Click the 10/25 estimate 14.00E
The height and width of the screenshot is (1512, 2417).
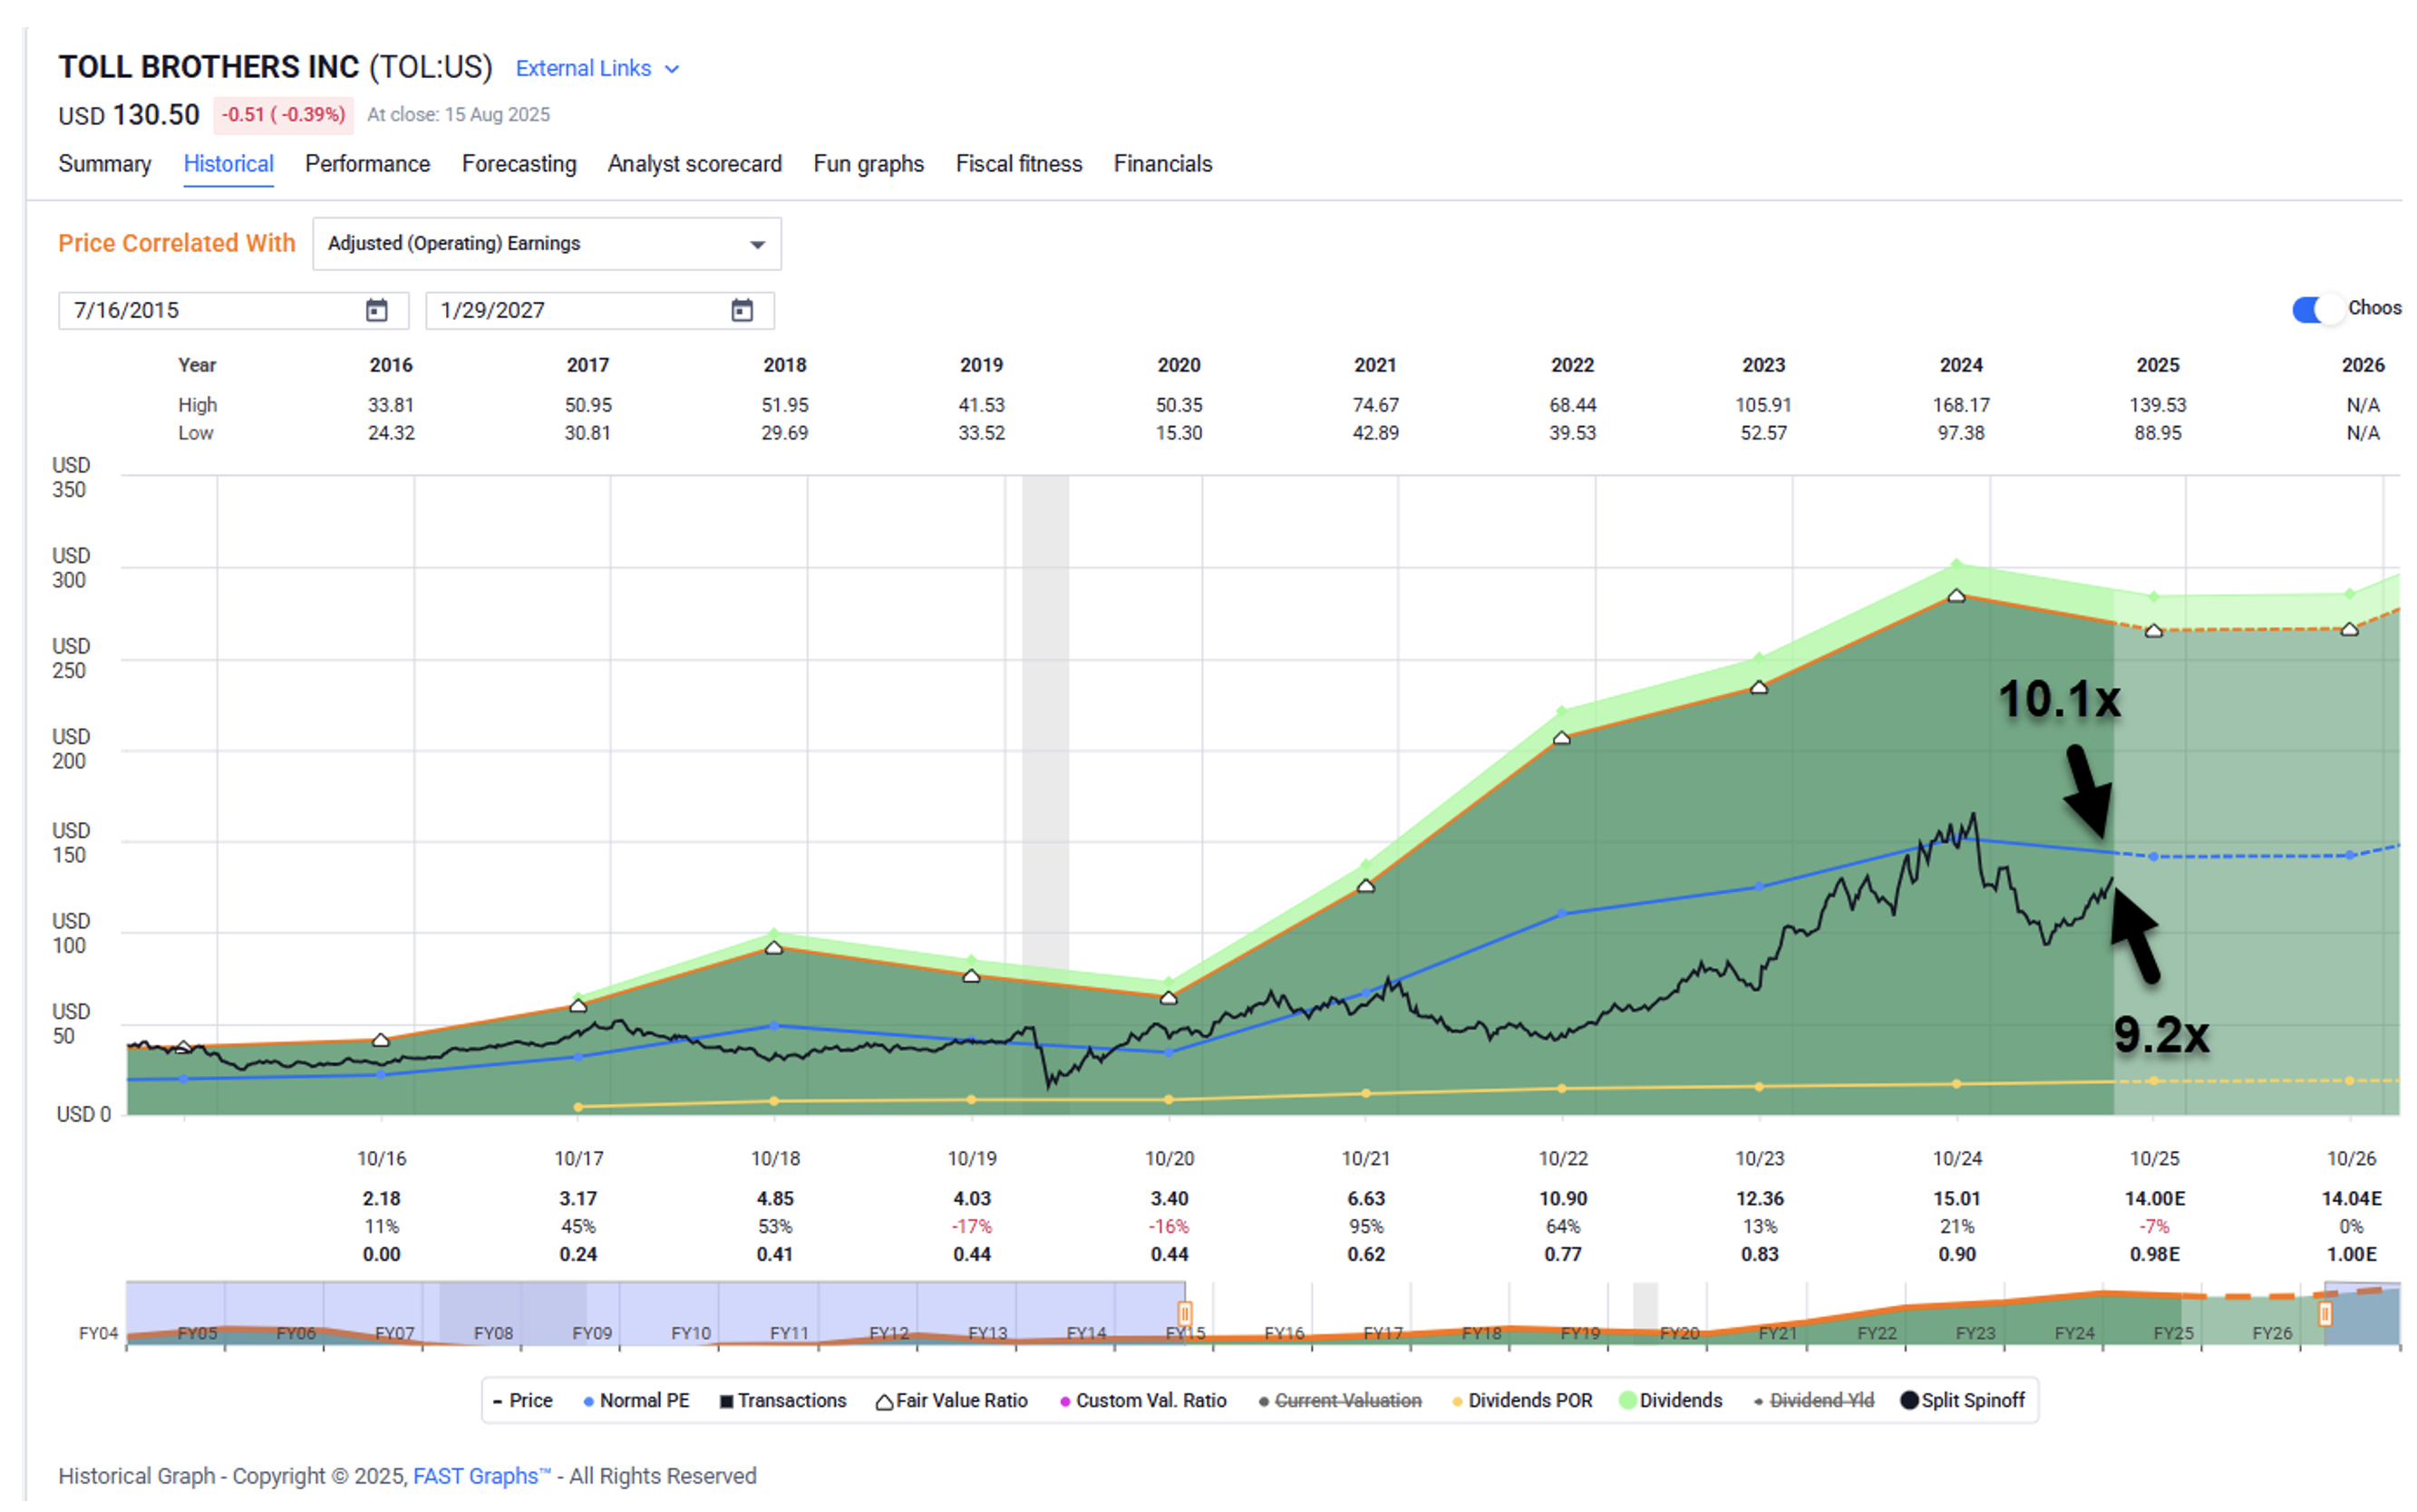[2154, 1198]
